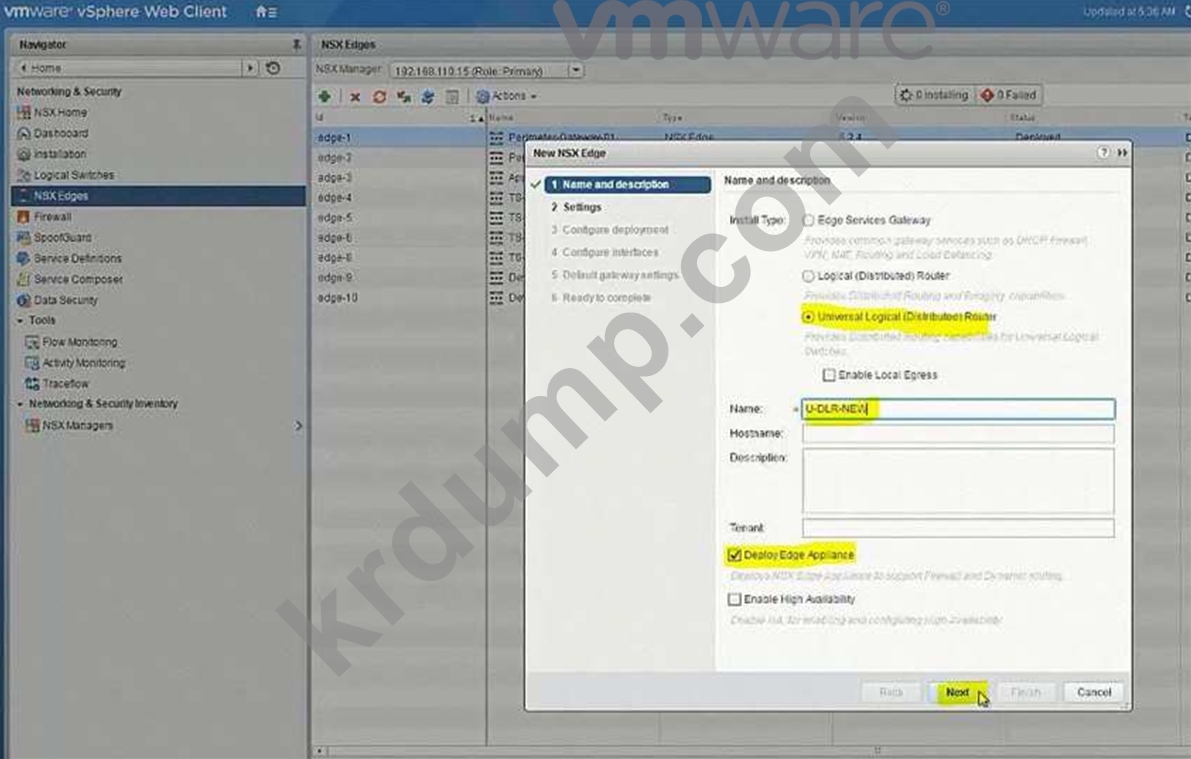Open NSX Managers inventory item
The width and height of the screenshot is (1191, 759).
coord(69,425)
